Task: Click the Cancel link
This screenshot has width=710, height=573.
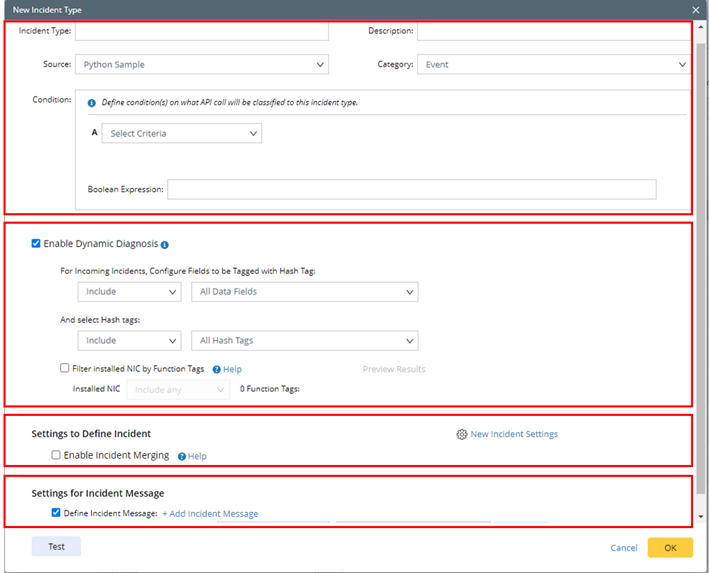Action: coord(624,548)
